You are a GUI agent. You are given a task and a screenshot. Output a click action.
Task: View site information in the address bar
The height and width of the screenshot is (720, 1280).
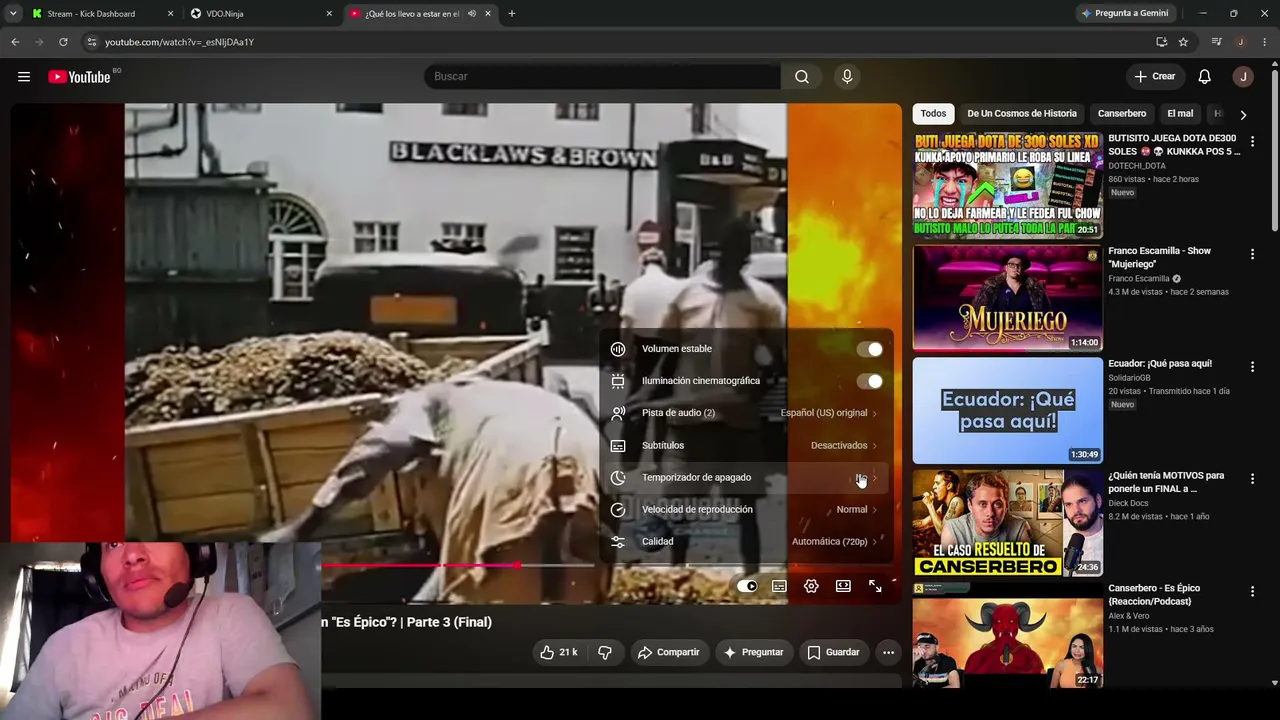tap(91, 42)
